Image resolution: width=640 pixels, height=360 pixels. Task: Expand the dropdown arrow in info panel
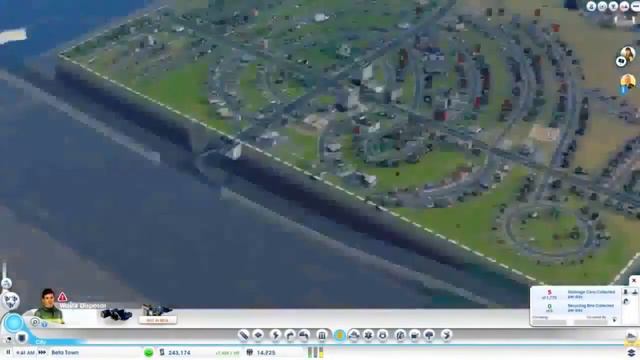coord(614,320)
